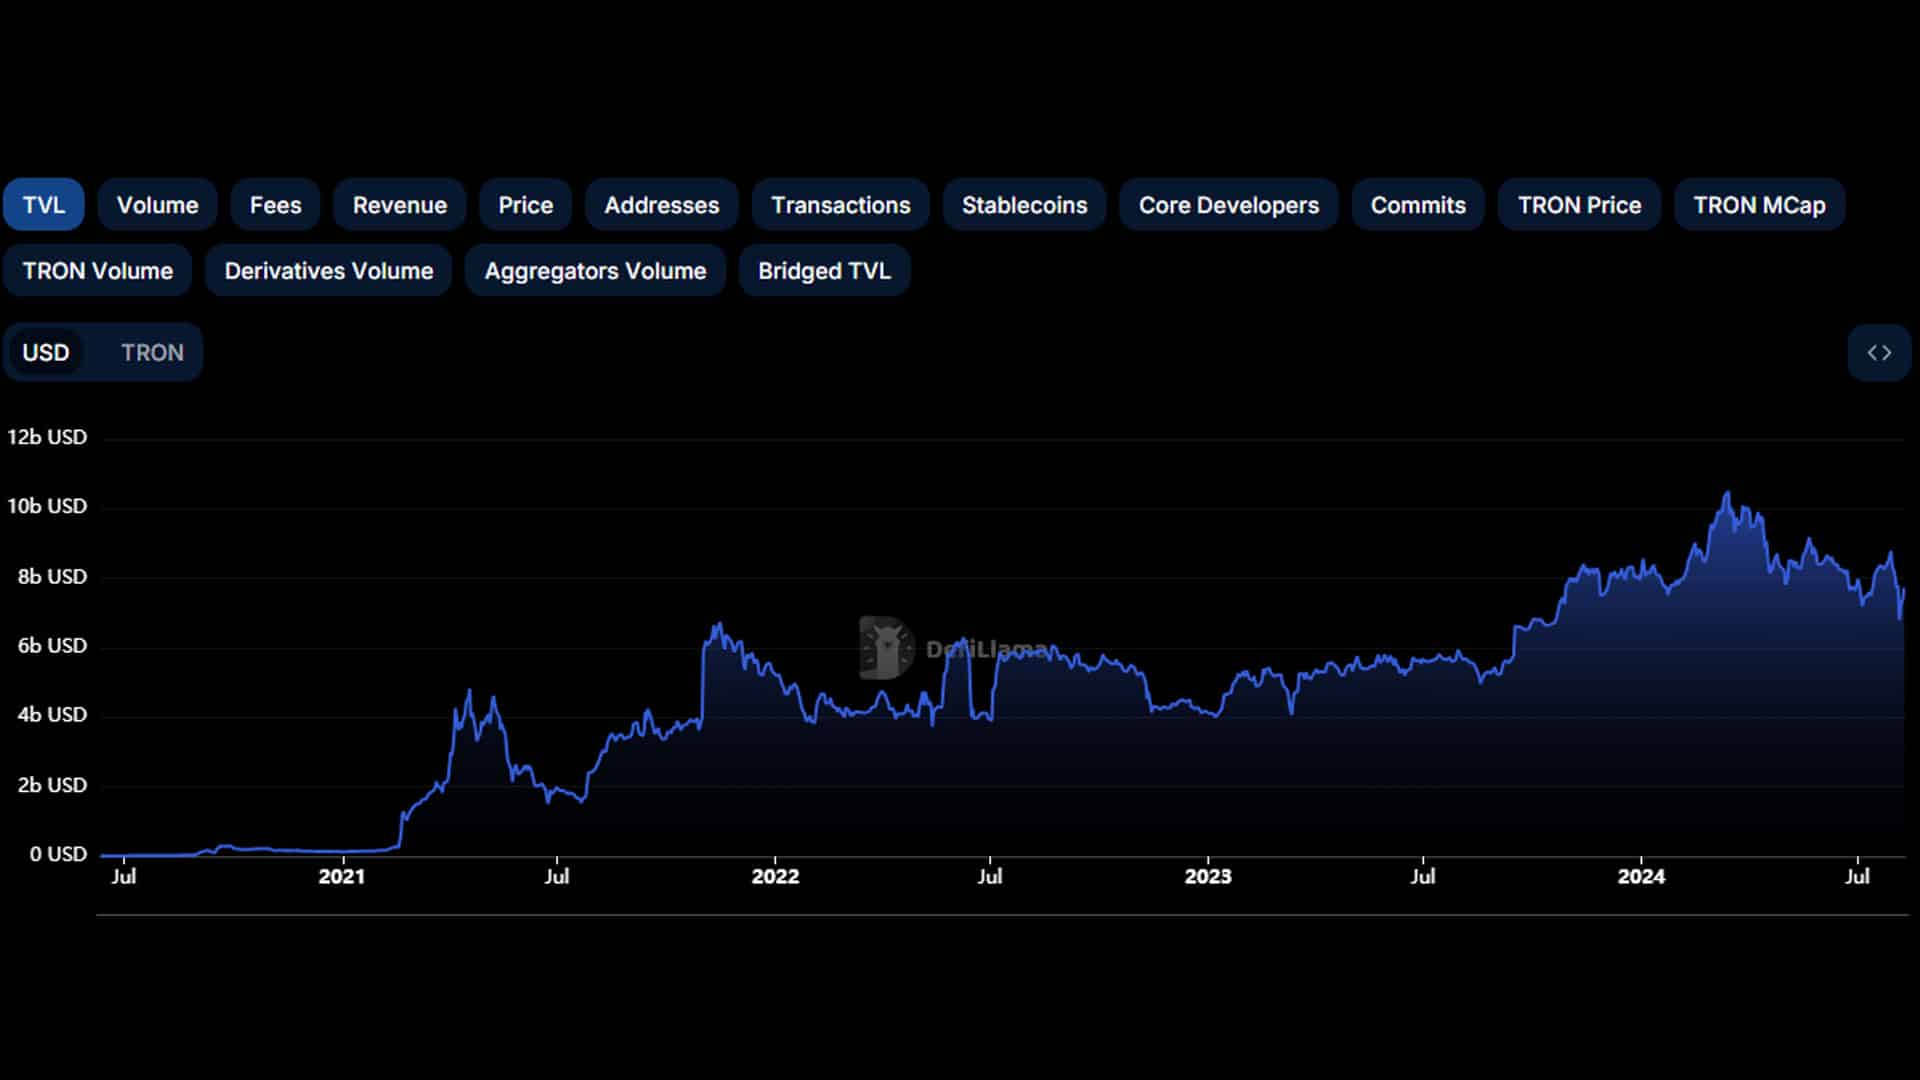The image size is (1920, 1080).
Task: Click the 8b USD axis label
Action: pos(52,577)
